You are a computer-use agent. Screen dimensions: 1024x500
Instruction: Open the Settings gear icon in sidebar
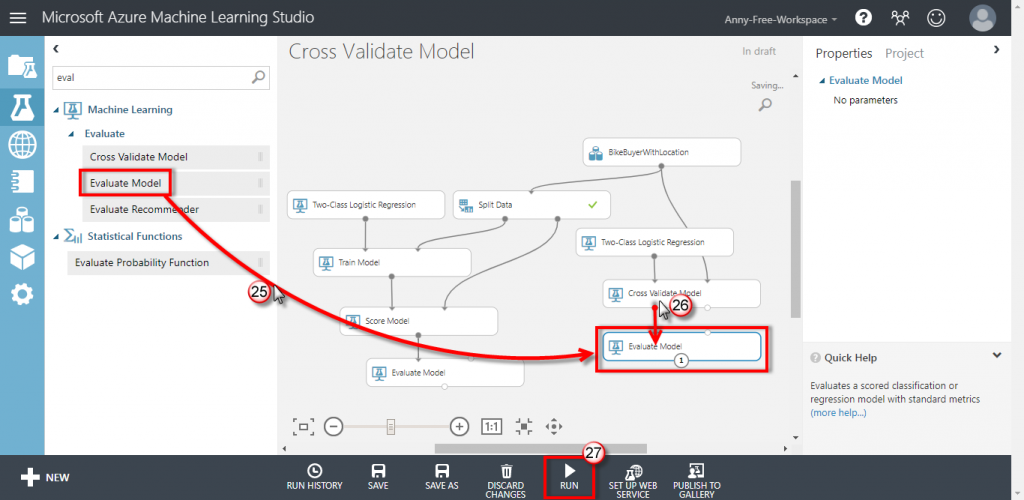[22, 295]
